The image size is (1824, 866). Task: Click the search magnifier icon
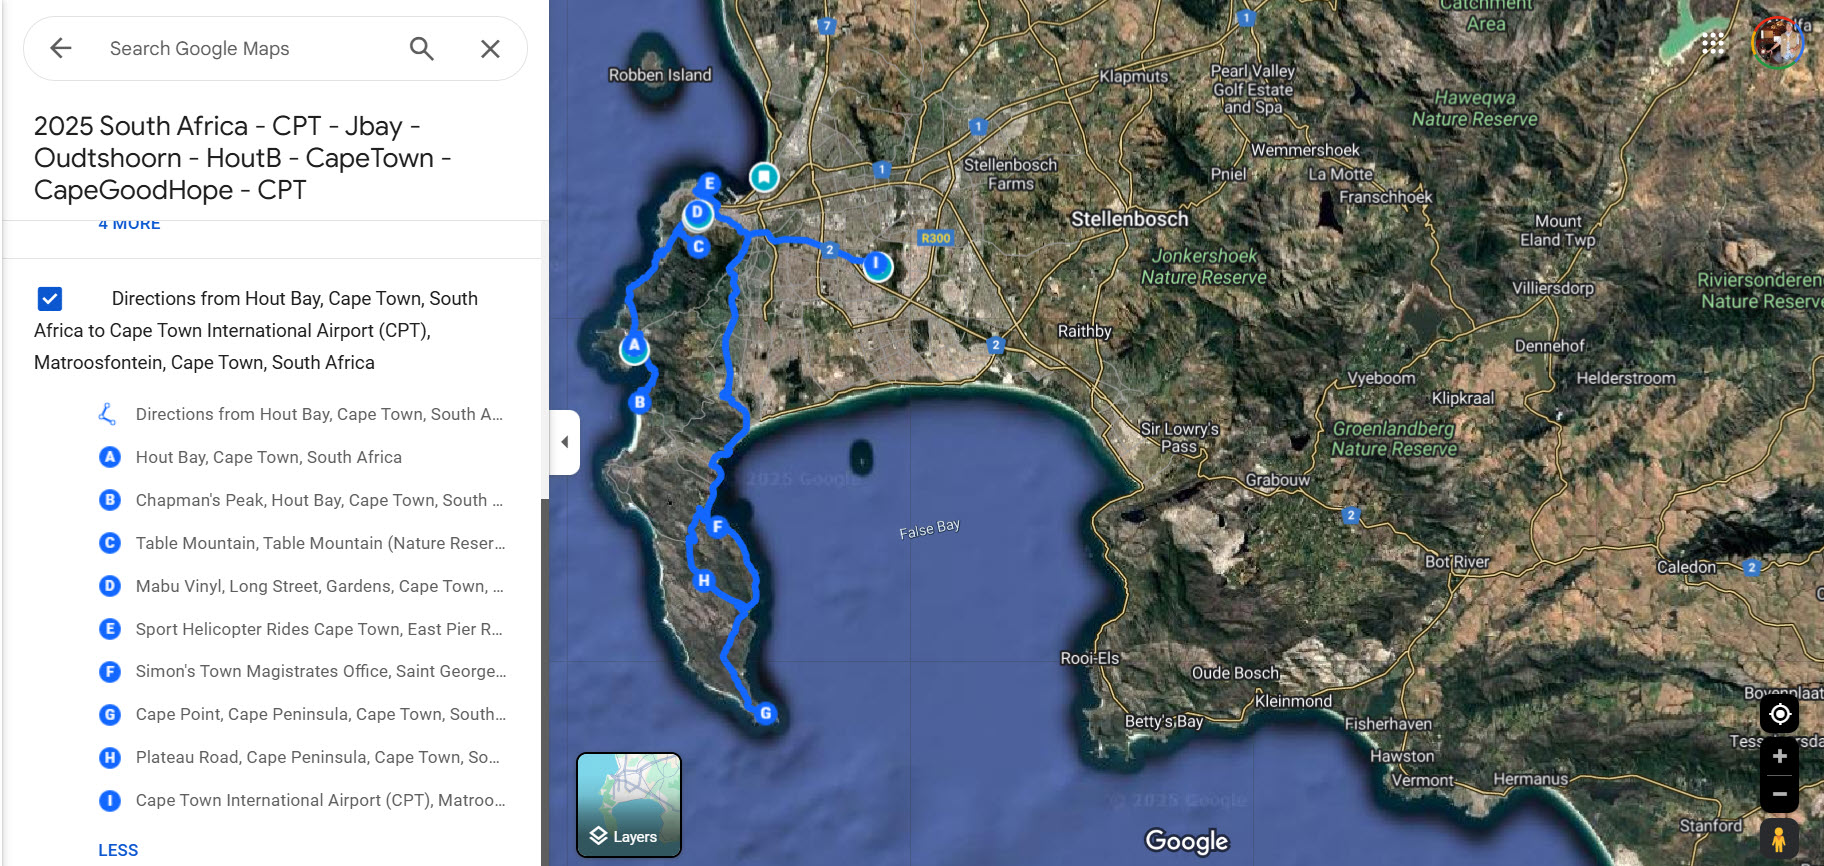[x=422, y=48]
